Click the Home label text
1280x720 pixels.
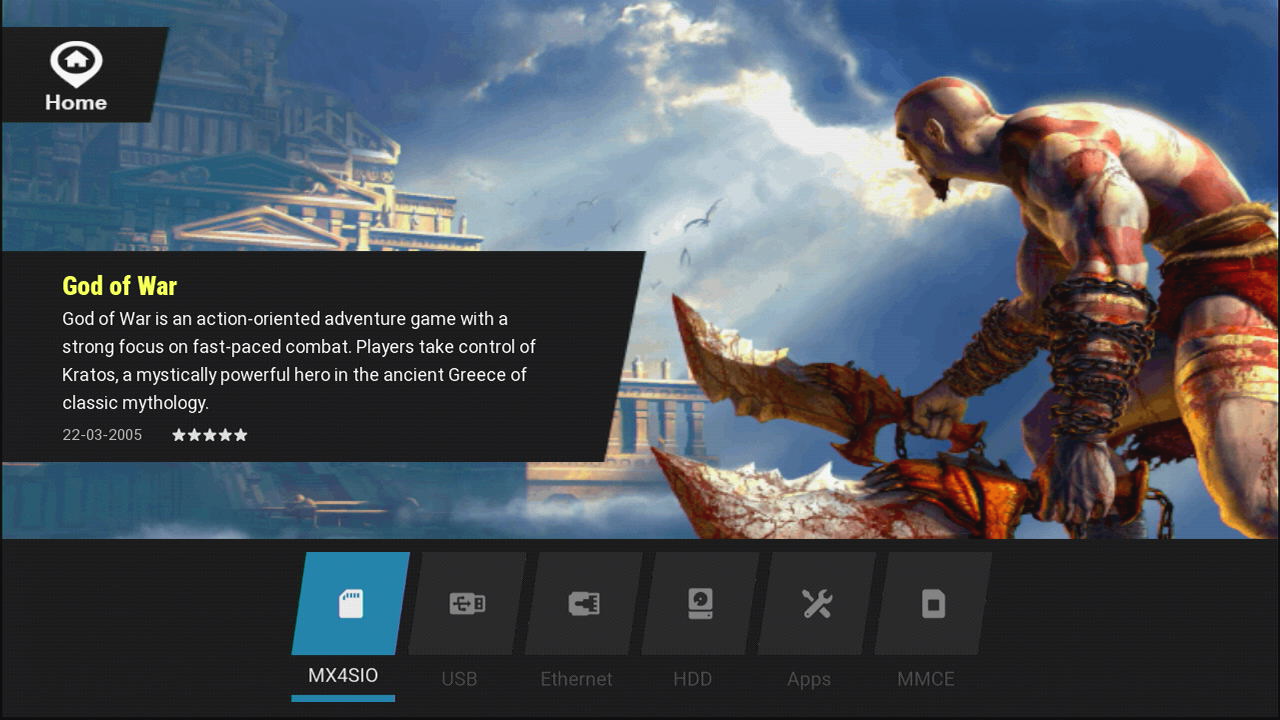coord(76,102)
